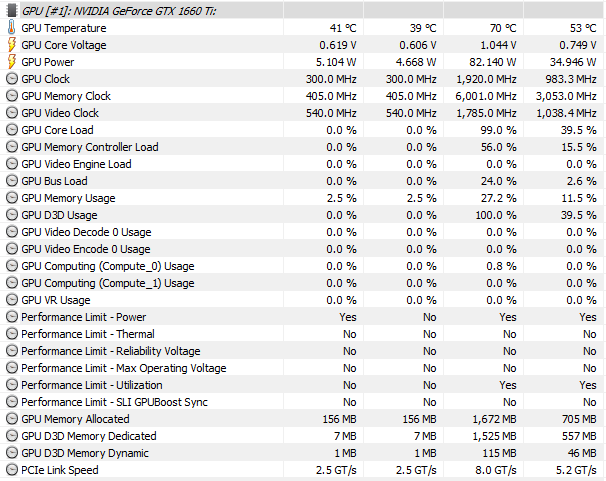Viewport: 606px width, 481px height.
Task: Select Performance Limit - Power entry
Action: 83,317
